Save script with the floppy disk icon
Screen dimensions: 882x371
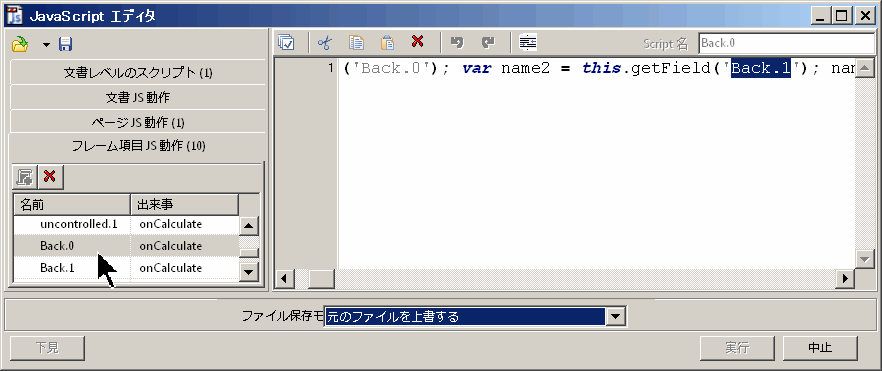tap(66, 44)
